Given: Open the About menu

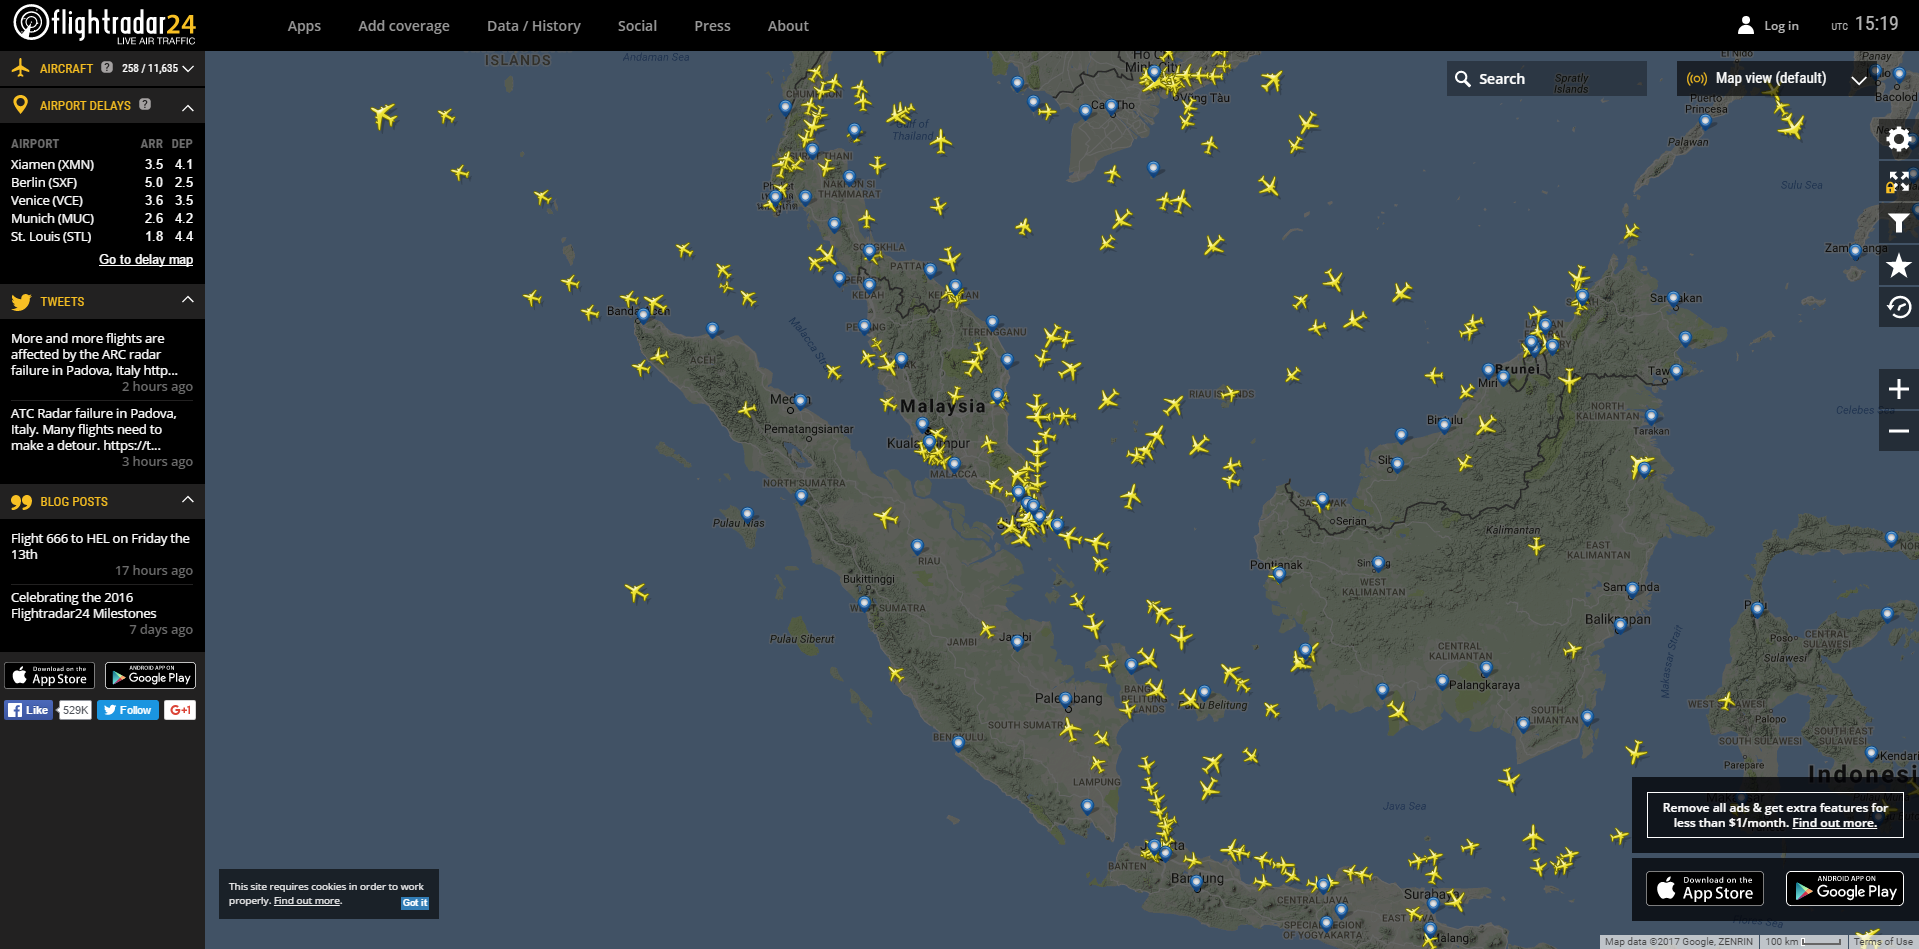Looking at the screenshot, I should coord(788,26).
